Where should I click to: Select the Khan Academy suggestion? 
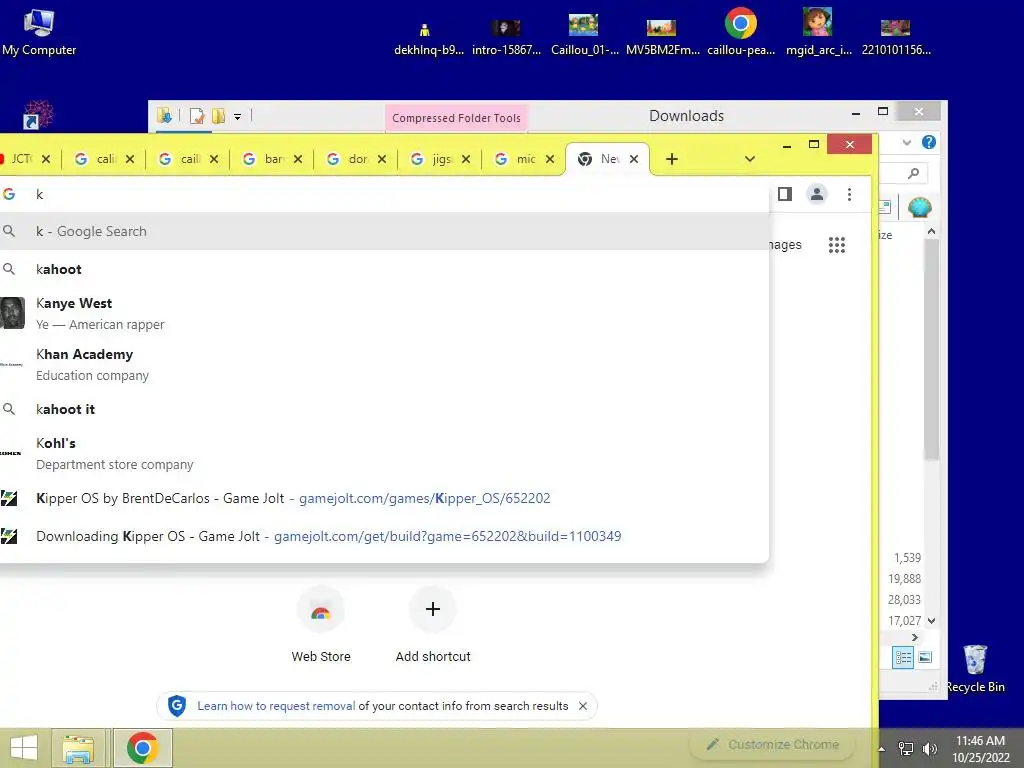[x=384, y=364]
